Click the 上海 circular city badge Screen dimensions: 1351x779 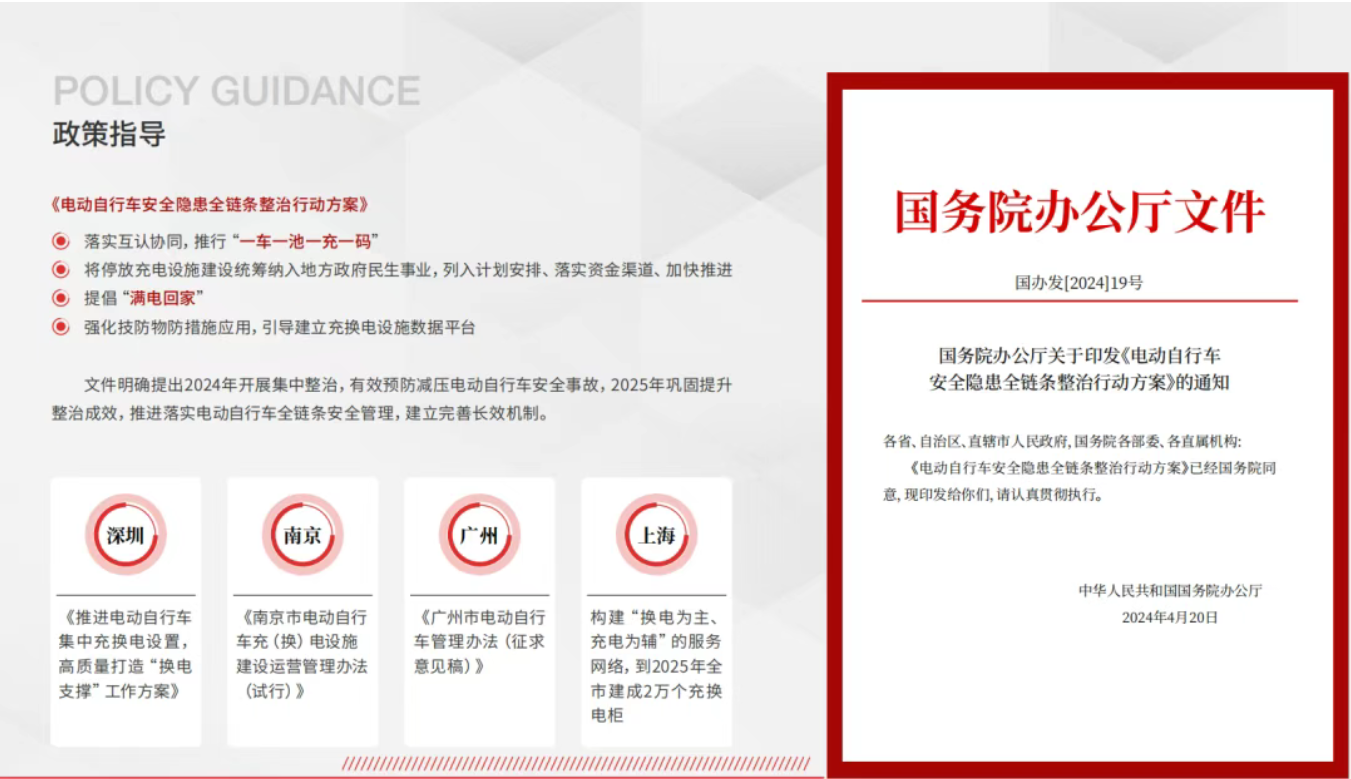click(656, 535)
